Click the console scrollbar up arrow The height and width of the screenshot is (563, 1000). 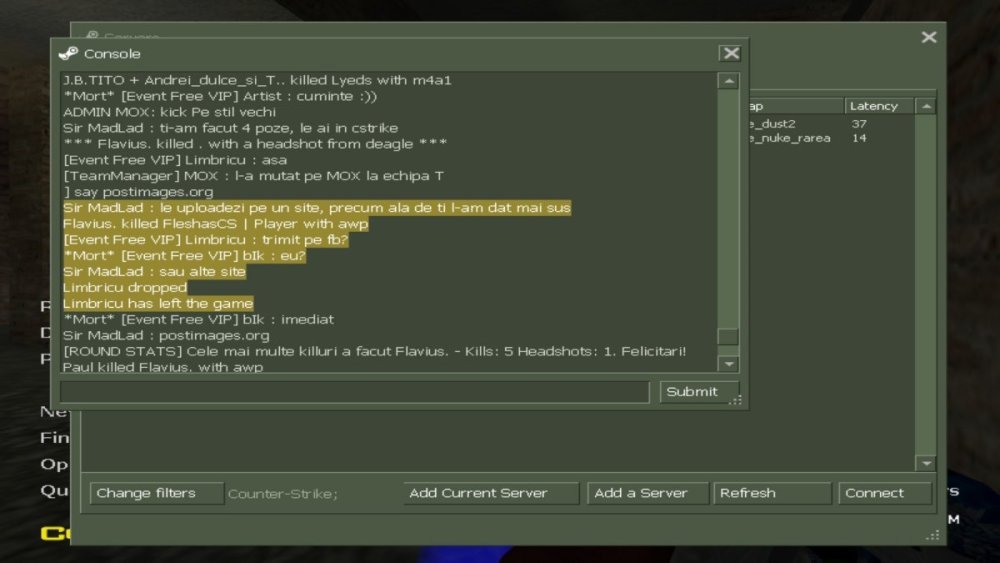728,81
